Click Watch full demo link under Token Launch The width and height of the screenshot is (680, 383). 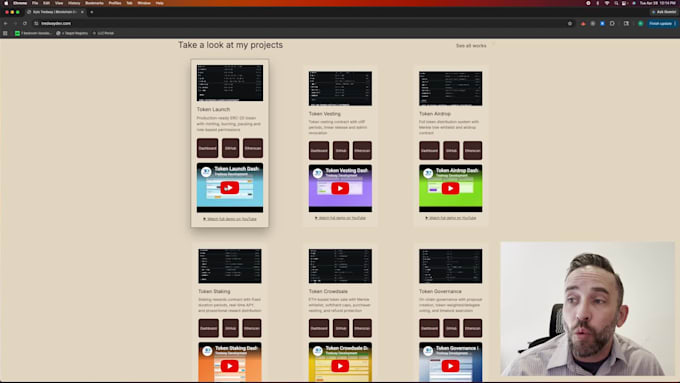230,219
